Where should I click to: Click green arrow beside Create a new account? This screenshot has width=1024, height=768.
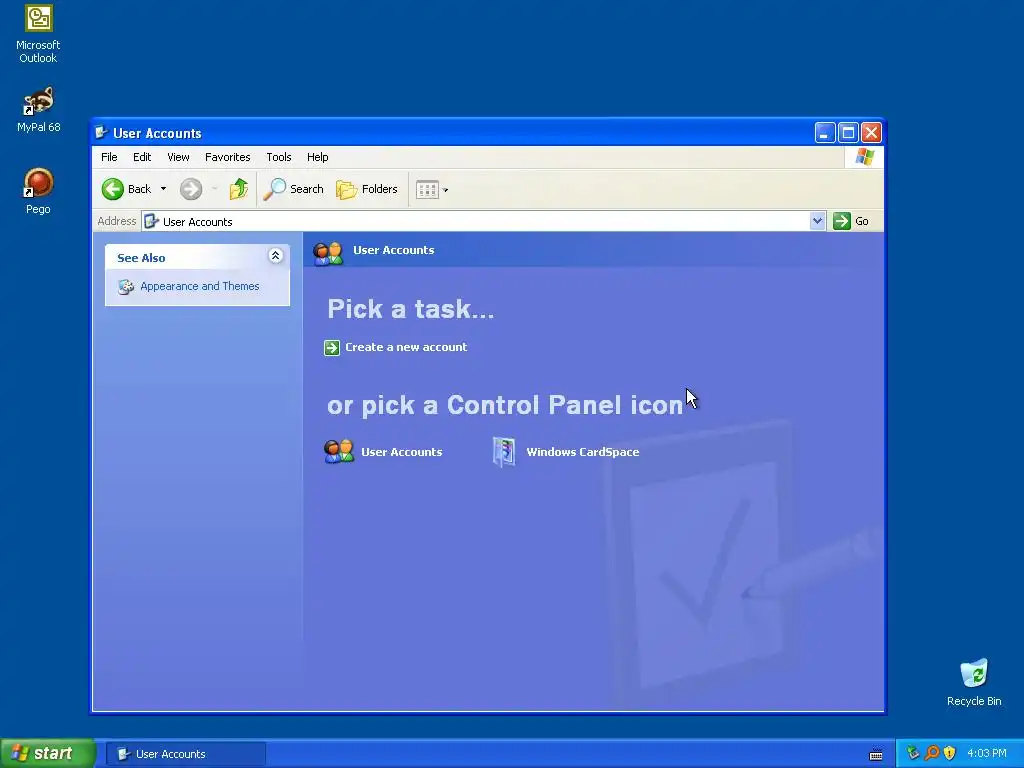pos(332,347)
